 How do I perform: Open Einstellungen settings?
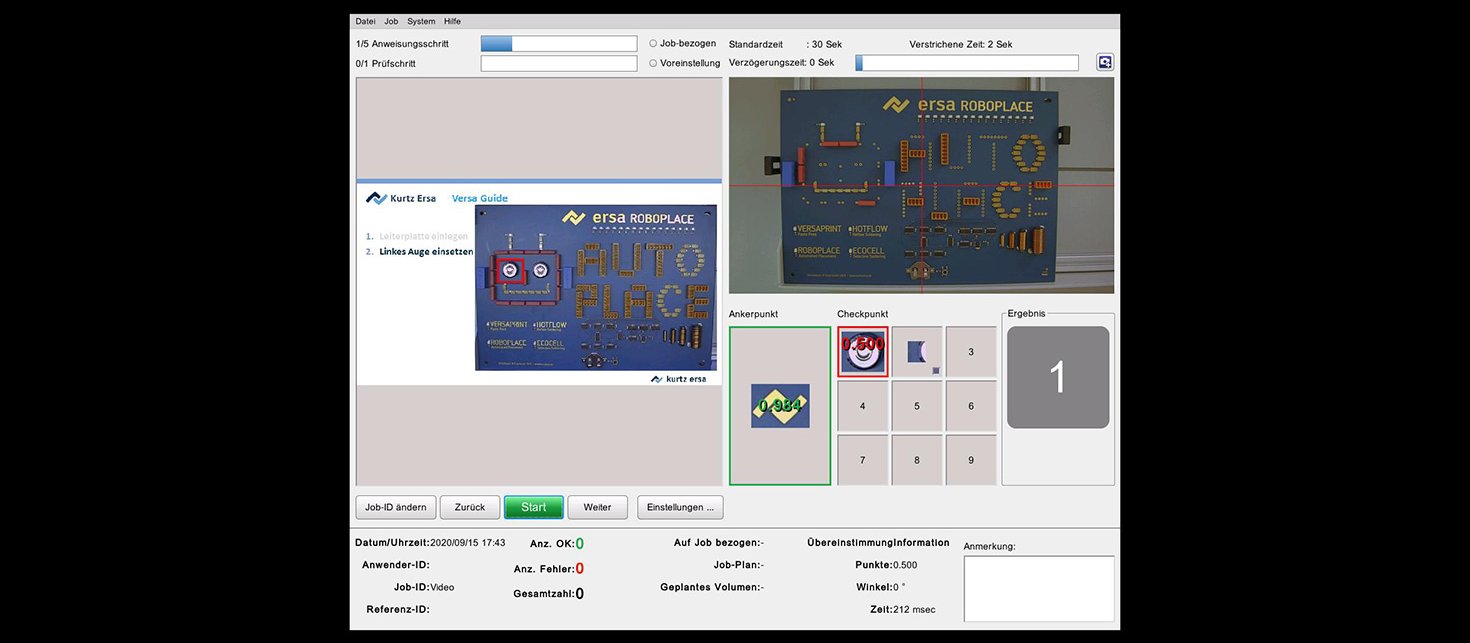[680, 507]
